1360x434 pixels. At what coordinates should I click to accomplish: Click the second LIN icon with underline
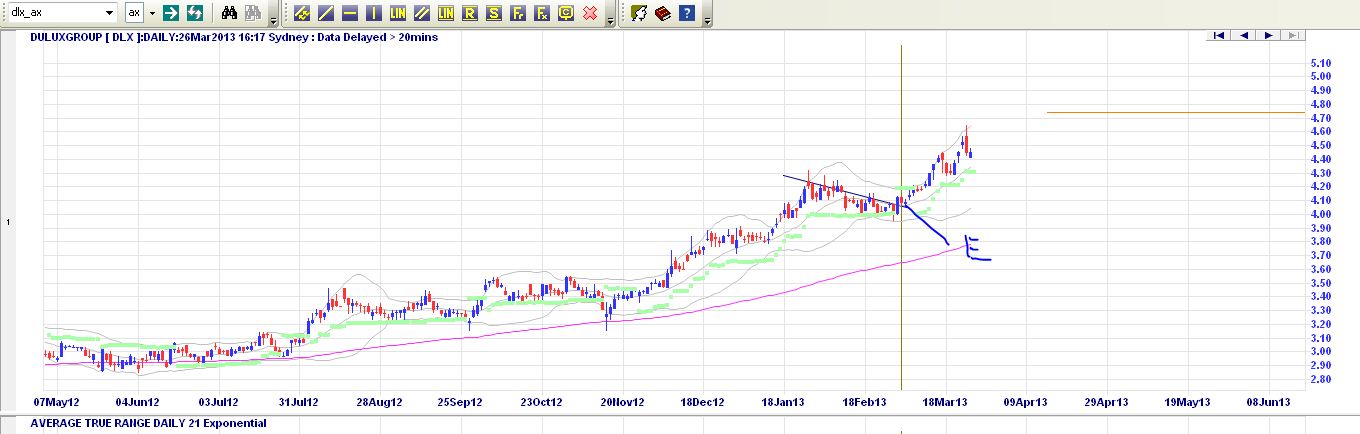click(x=446, y=13)
